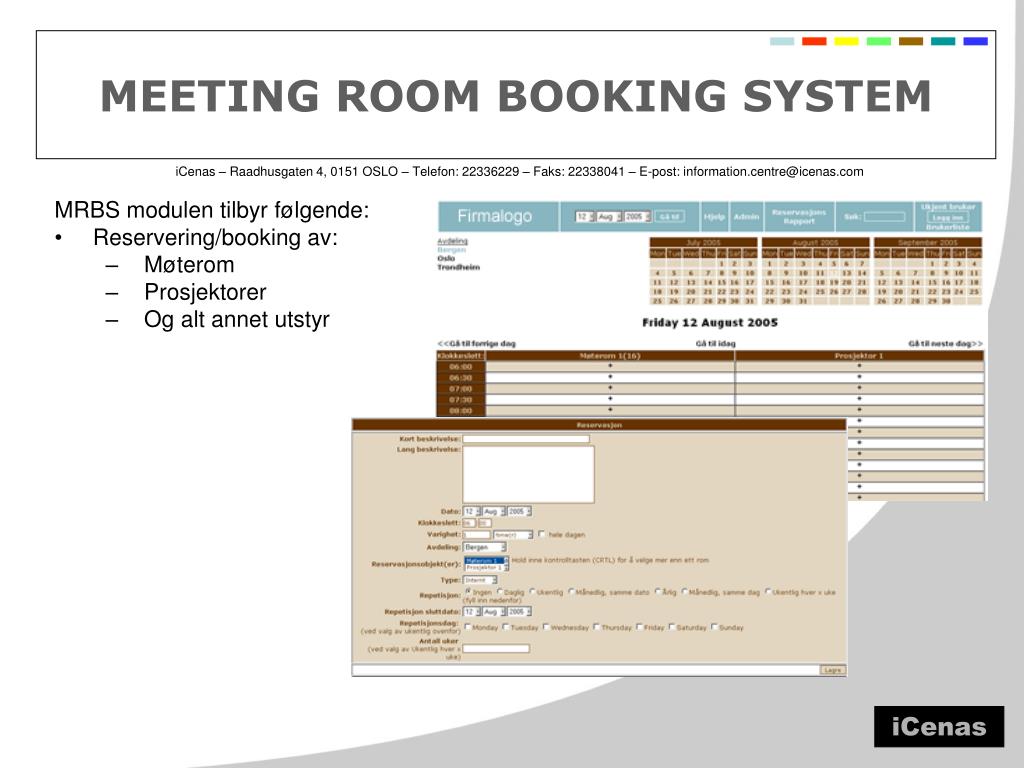Image resolution: width=1024 pixels, height=768 pixels.
Task: Click the iCenas logo box
Action: click(x=938, y=726)
